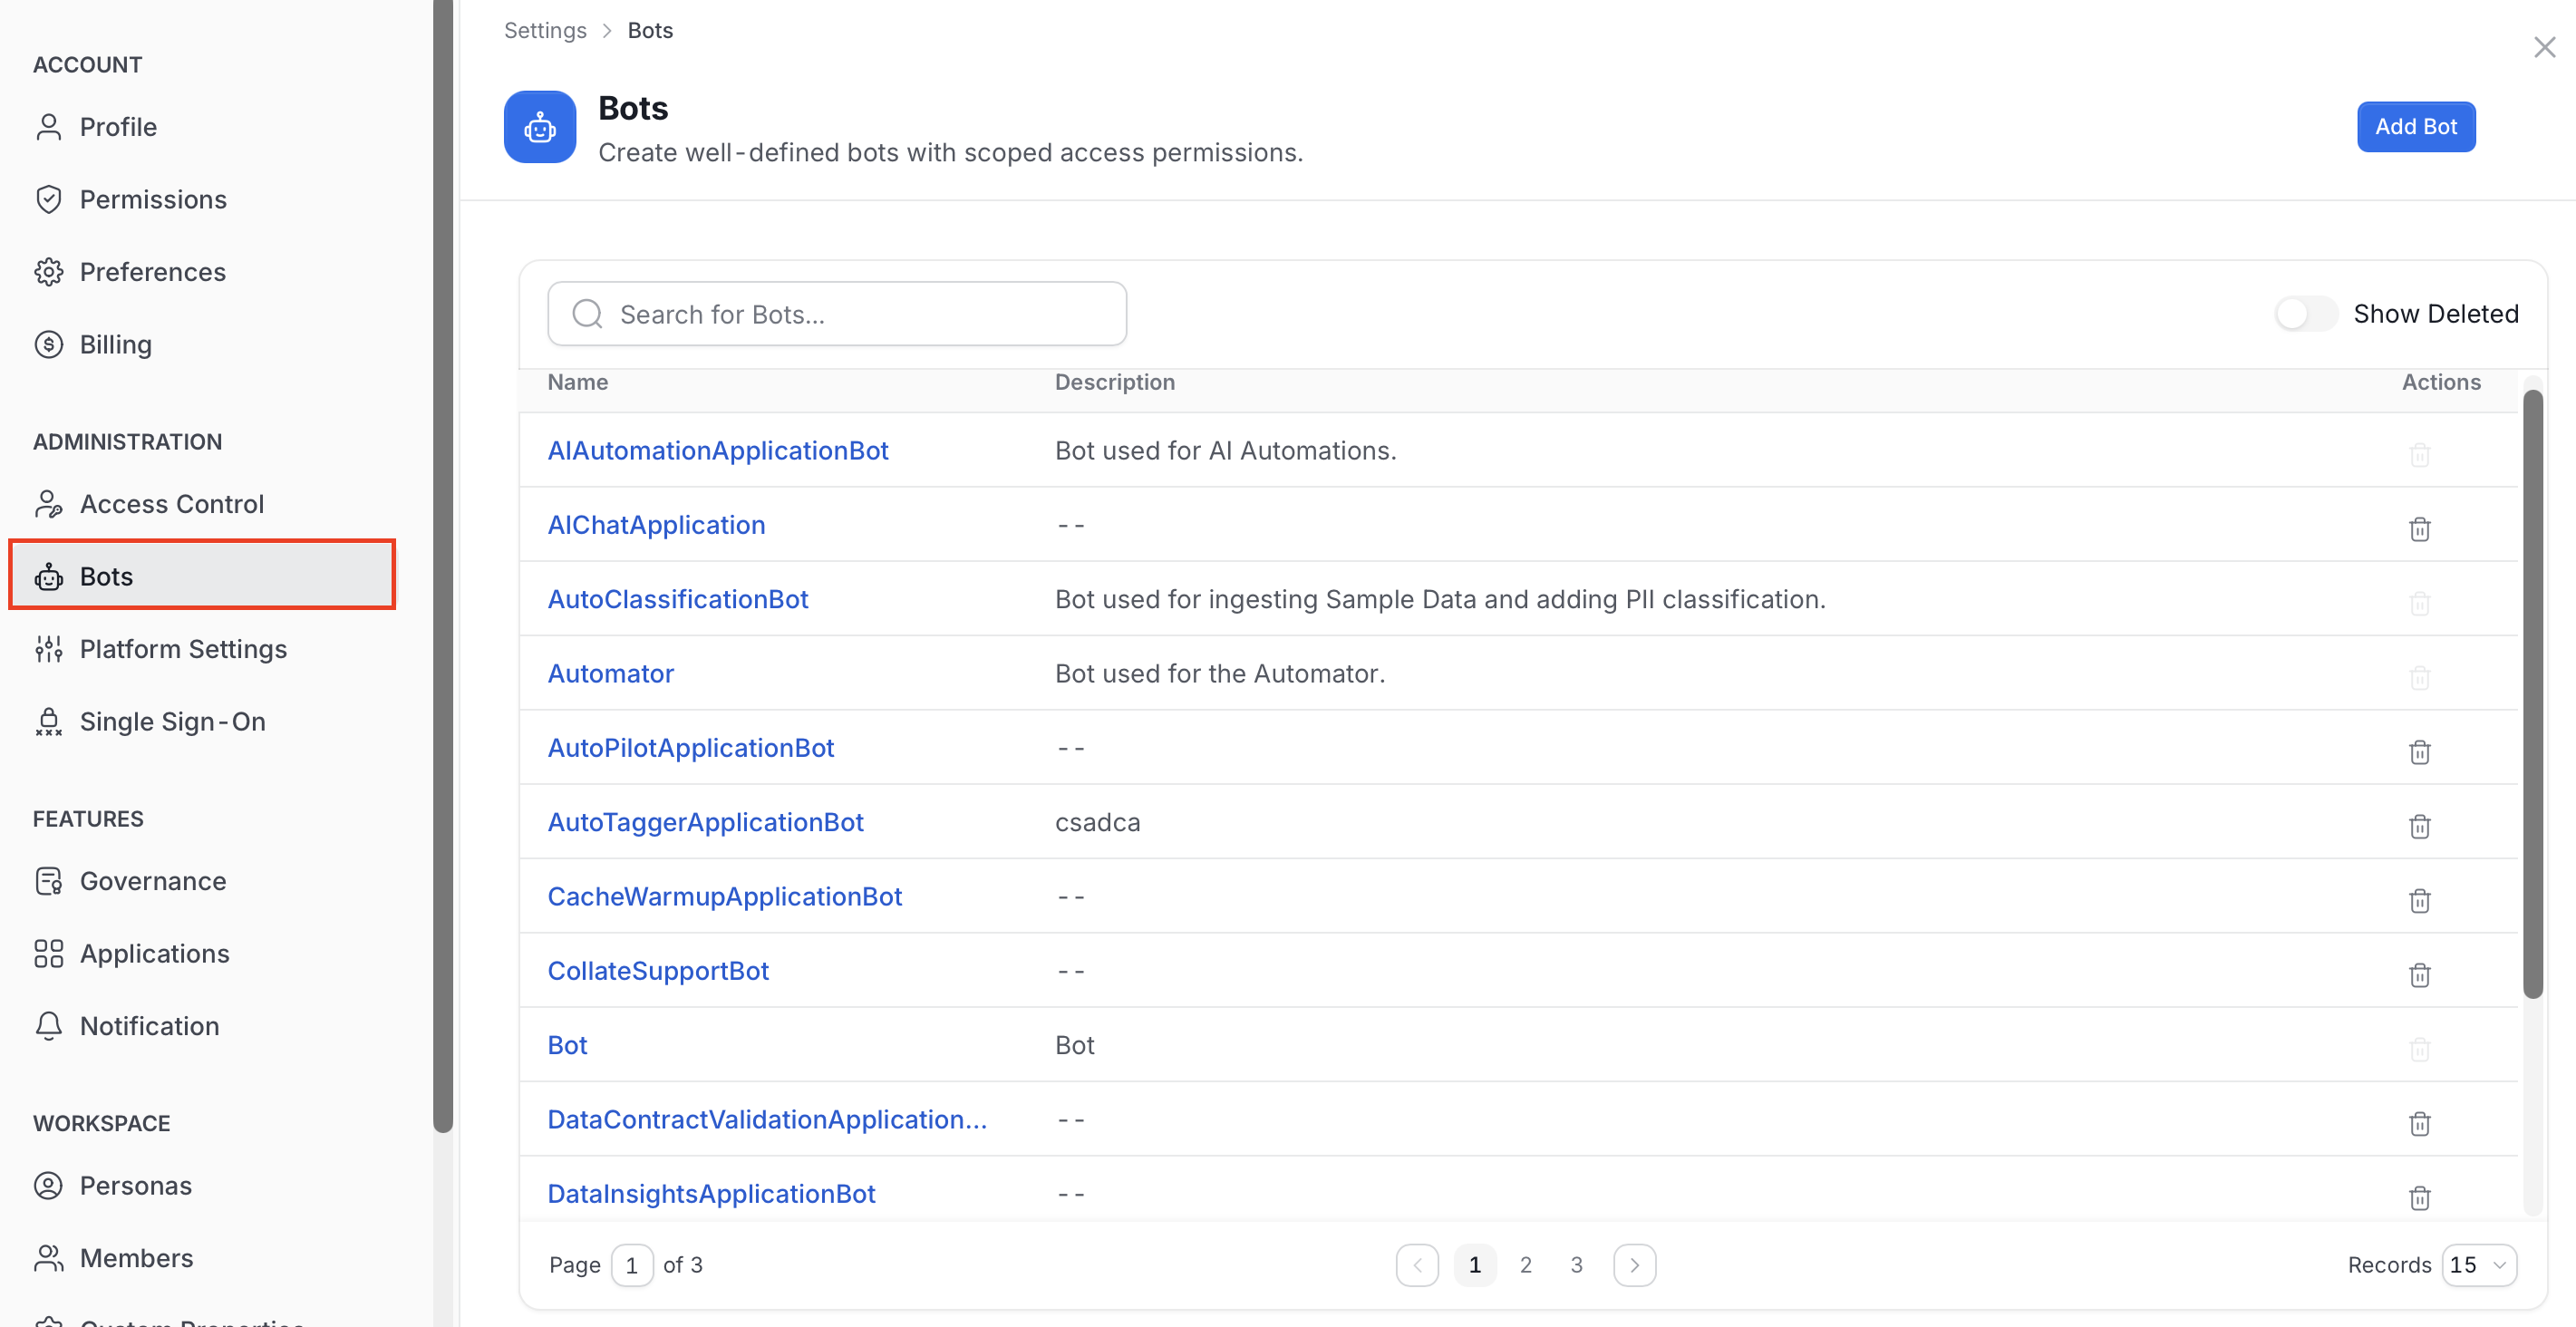Click trash icon for DataInsightsApplicationBot
Image resolution: width=2576 pixels, height=1327 pixels.
point(2419,1197)
